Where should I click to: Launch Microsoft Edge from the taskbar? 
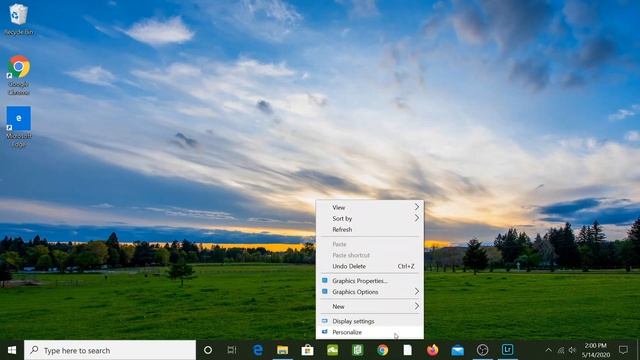tap(258, 350)
